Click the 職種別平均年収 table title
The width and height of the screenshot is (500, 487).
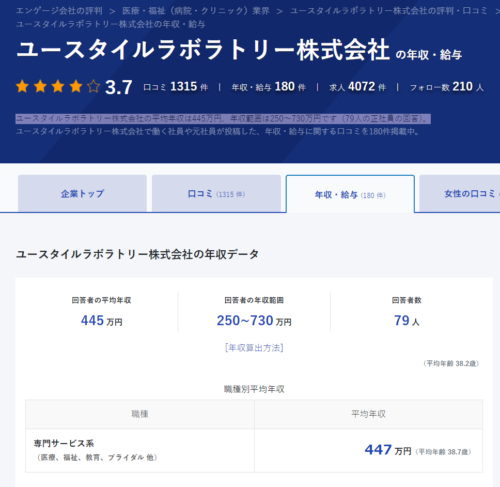pyautogui.click(x=254, y=389)
